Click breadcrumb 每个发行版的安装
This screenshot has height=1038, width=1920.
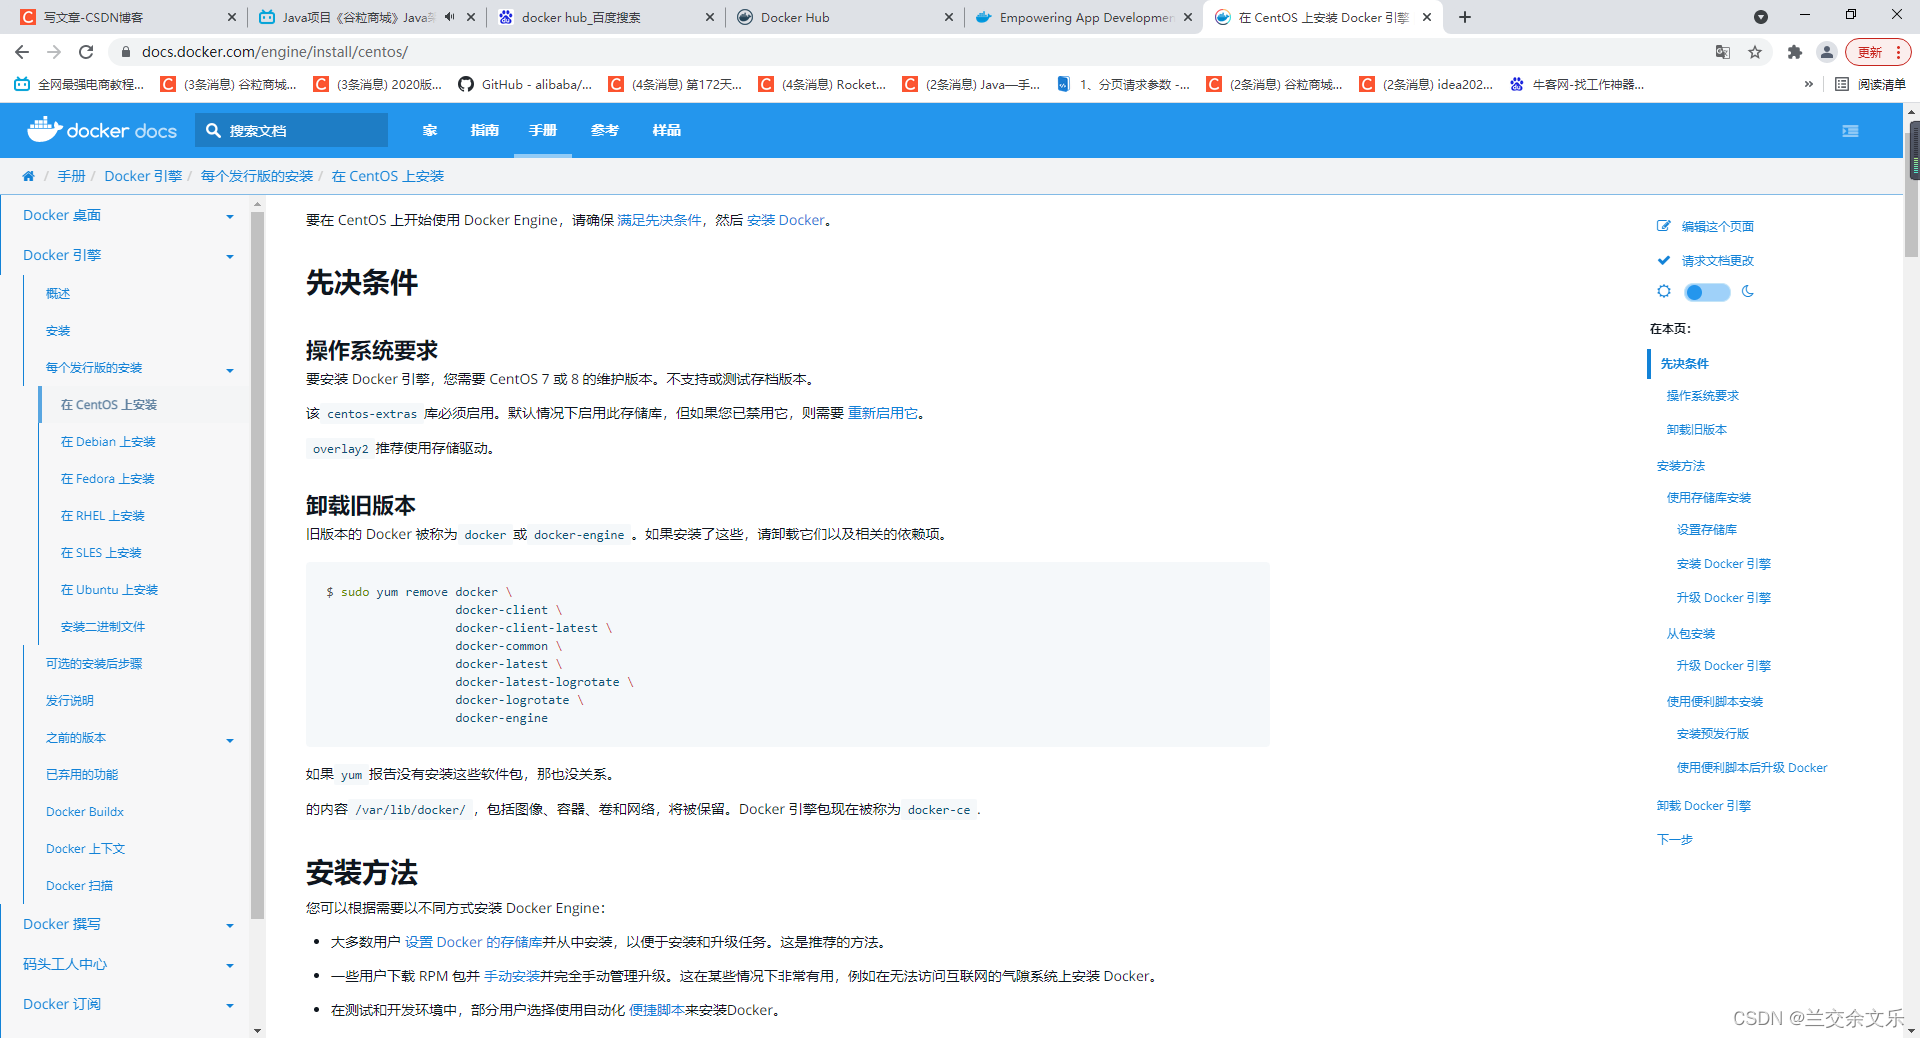point(257,176)
